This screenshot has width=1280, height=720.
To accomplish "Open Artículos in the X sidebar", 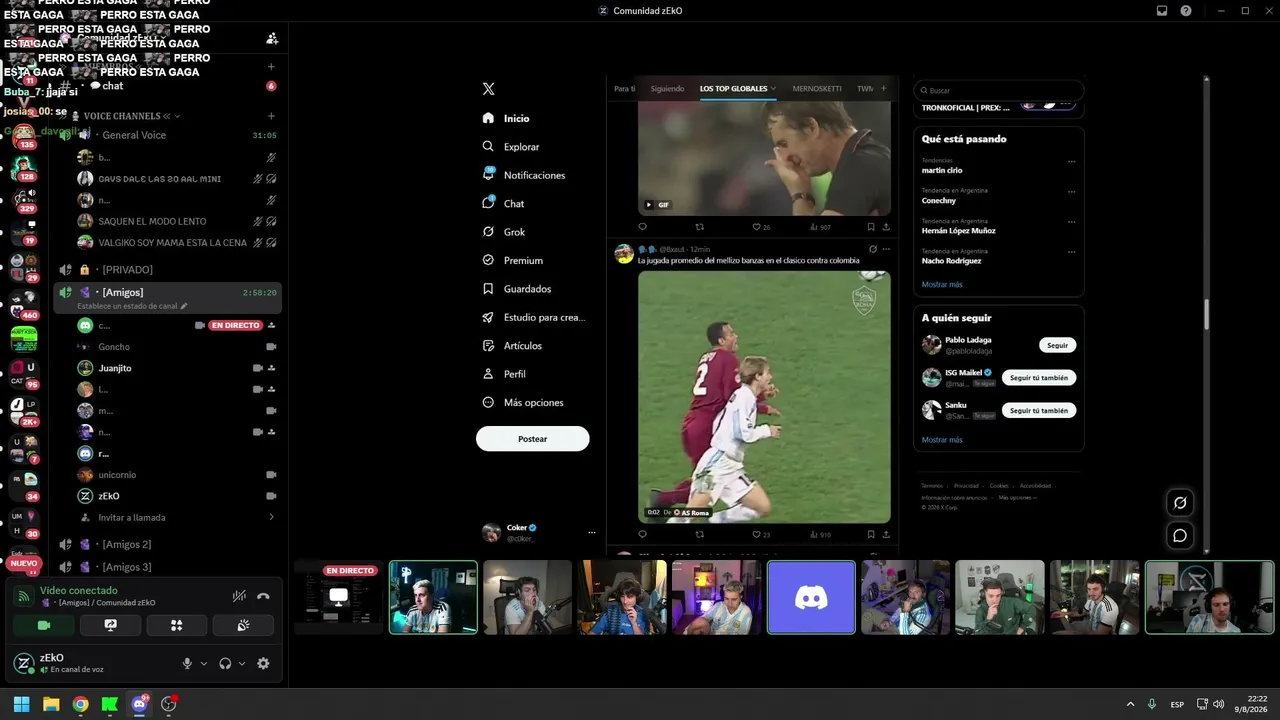I will click(511, 346).
